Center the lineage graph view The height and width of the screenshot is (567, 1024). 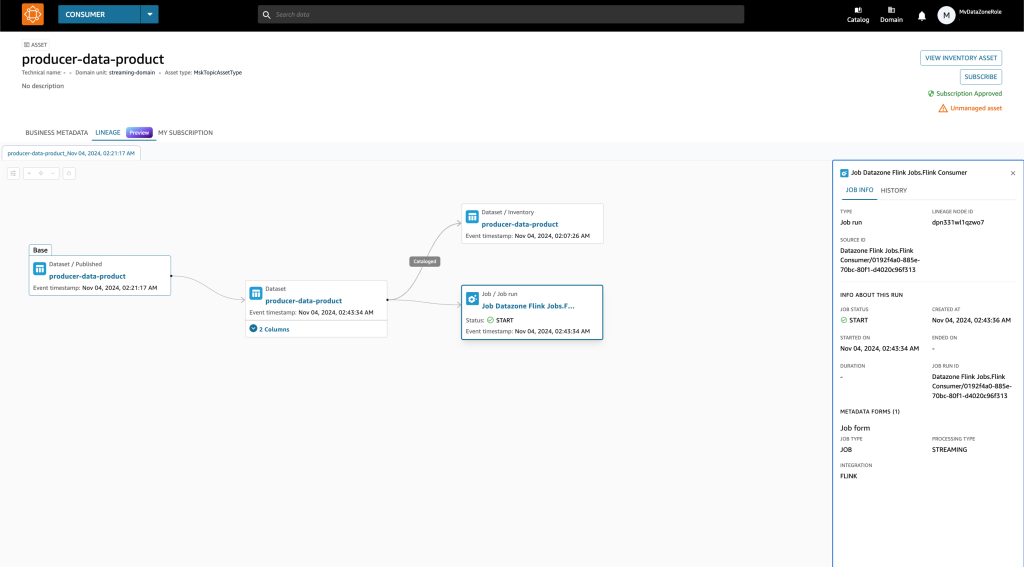click(x=41, y=173)
